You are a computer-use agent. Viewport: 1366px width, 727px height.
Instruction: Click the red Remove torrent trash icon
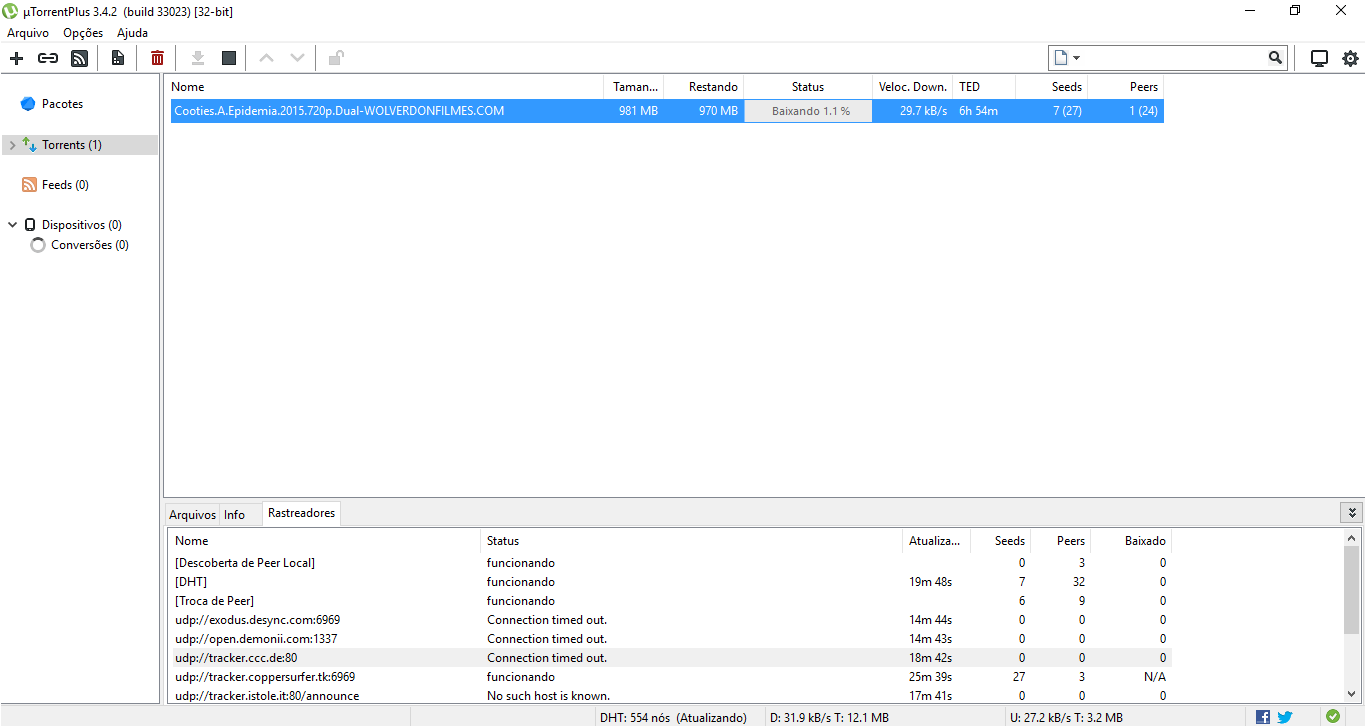(x=157, y=58)
